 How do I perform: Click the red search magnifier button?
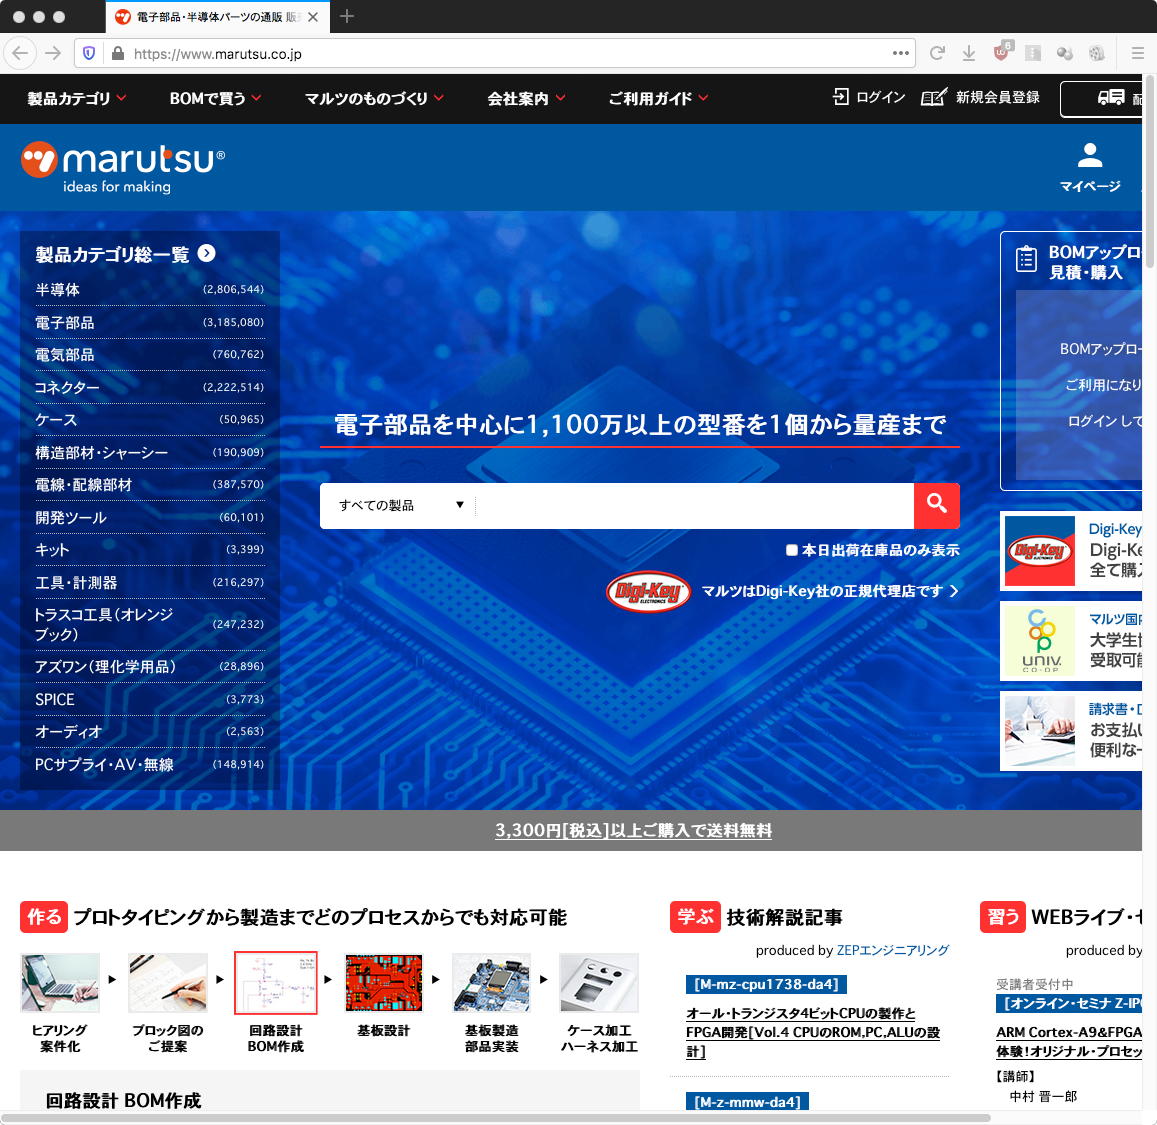(x=936, y=505)
